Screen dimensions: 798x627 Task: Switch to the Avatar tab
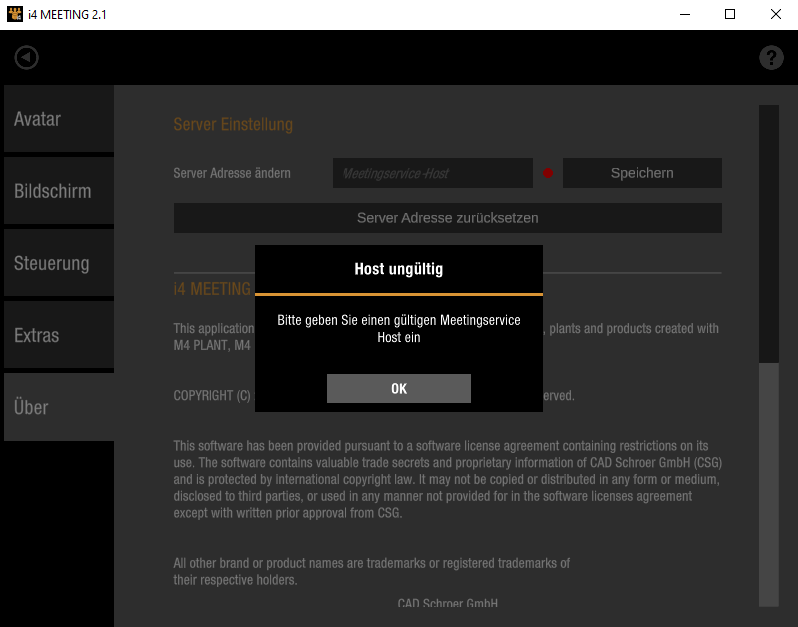[58, 119]
